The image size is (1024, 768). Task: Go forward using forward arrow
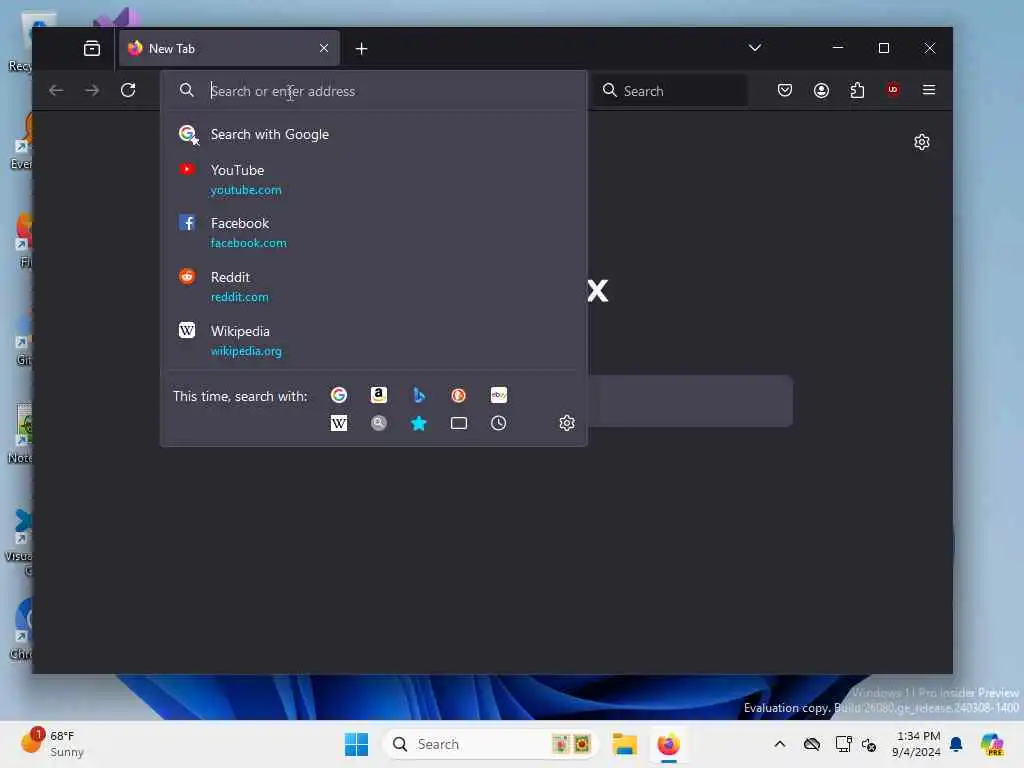point(92,90)
